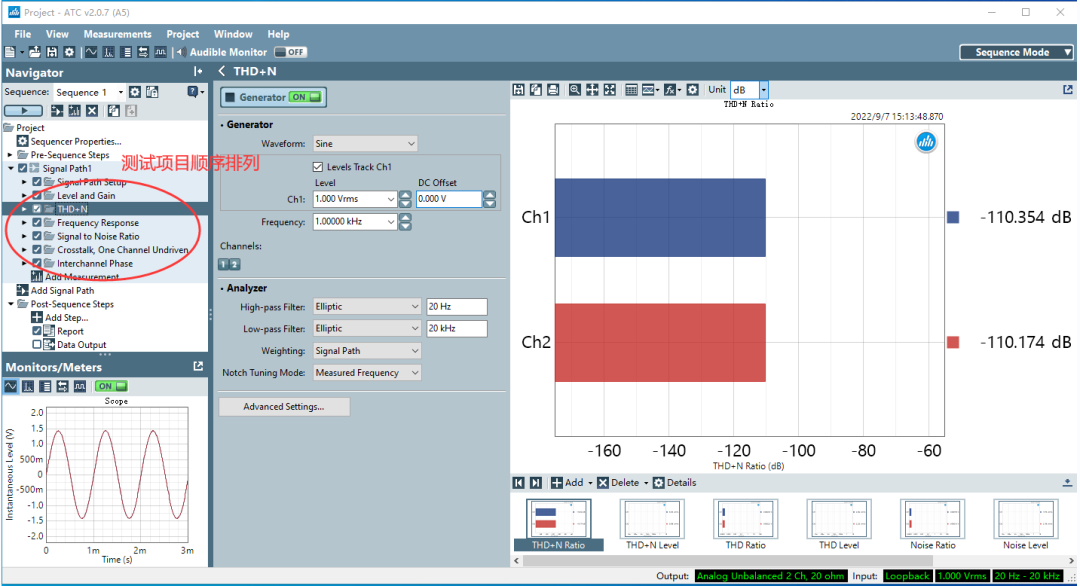This screenshot has width=1080, height=586.
Task: Undock the Monitors/Meters panel
Action: point(198,366)
